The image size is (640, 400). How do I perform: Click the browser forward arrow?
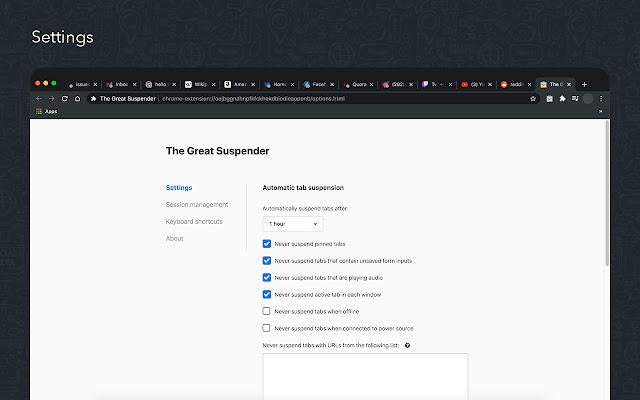[51, 98]
